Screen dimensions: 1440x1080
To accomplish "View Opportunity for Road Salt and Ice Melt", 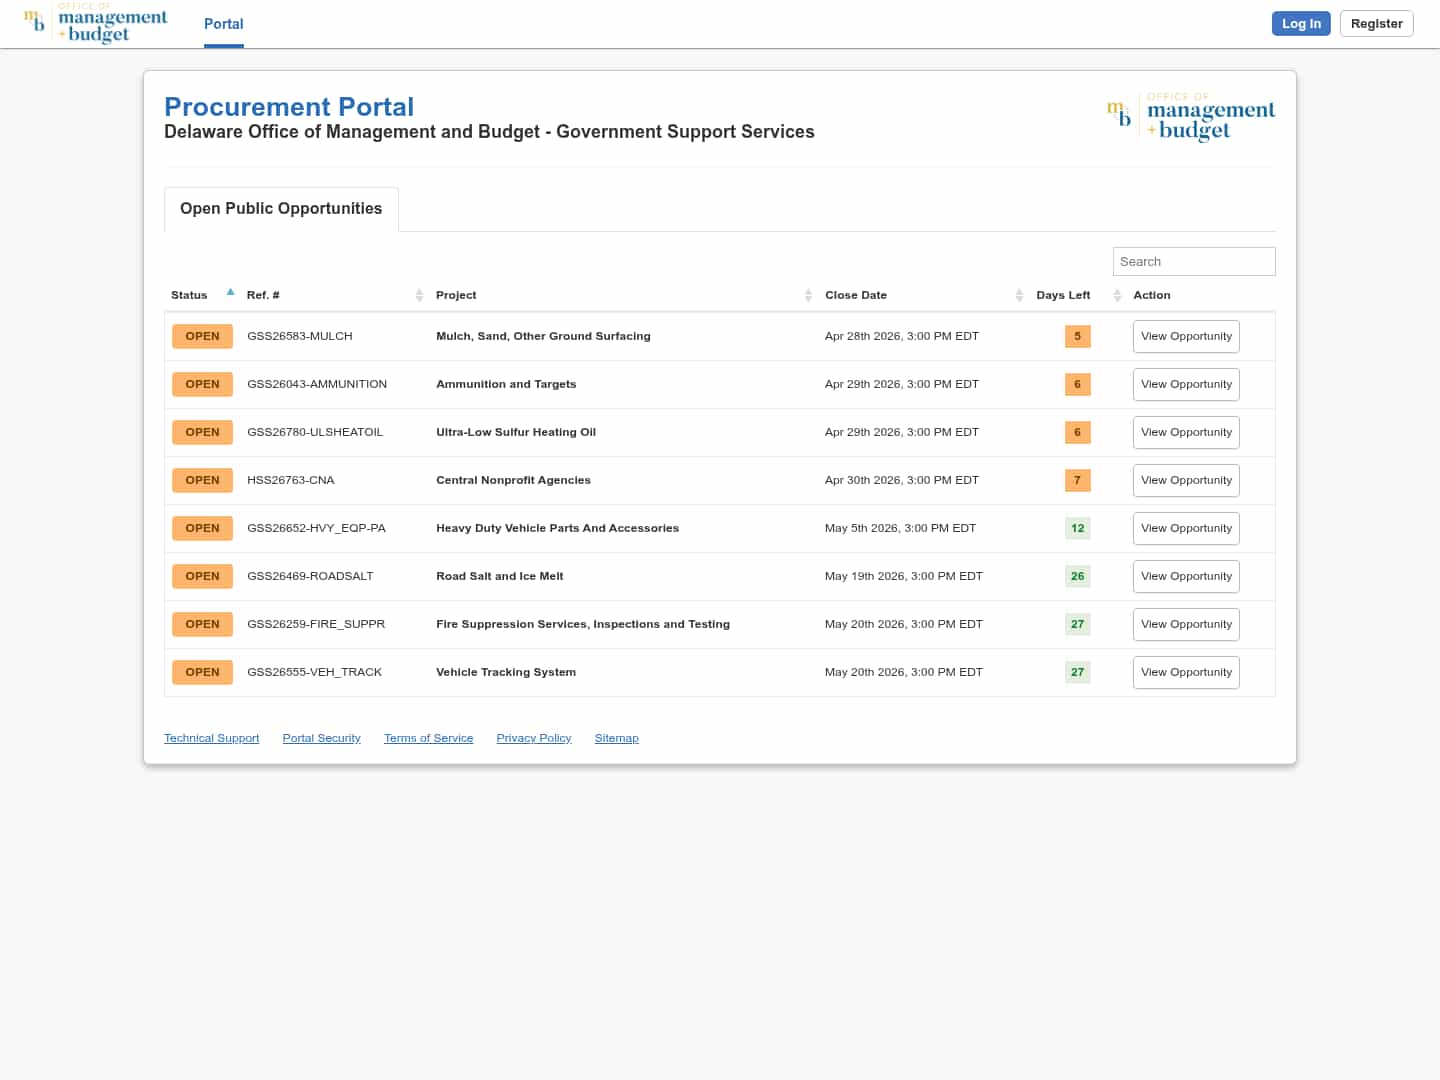I will coord(1186,576).
